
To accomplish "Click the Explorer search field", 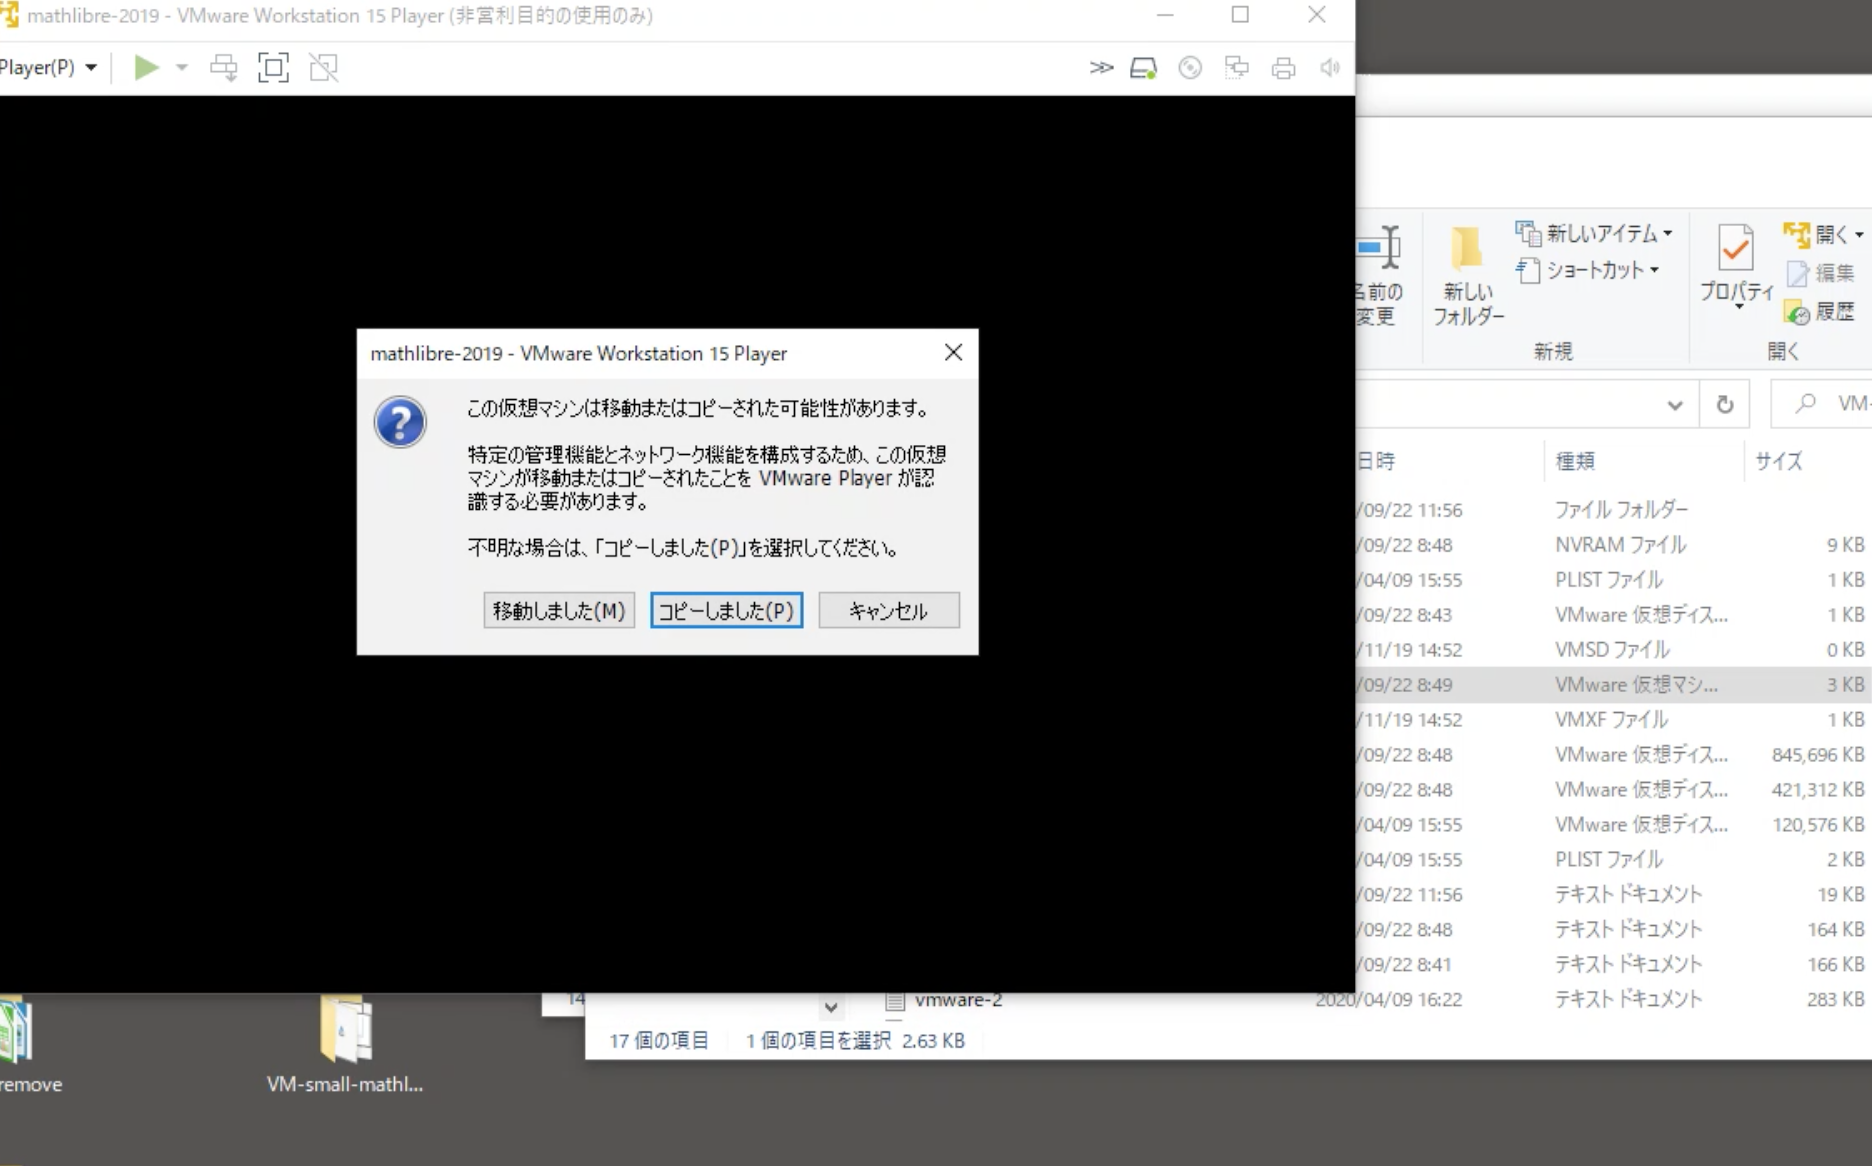I will point(1822,404).
